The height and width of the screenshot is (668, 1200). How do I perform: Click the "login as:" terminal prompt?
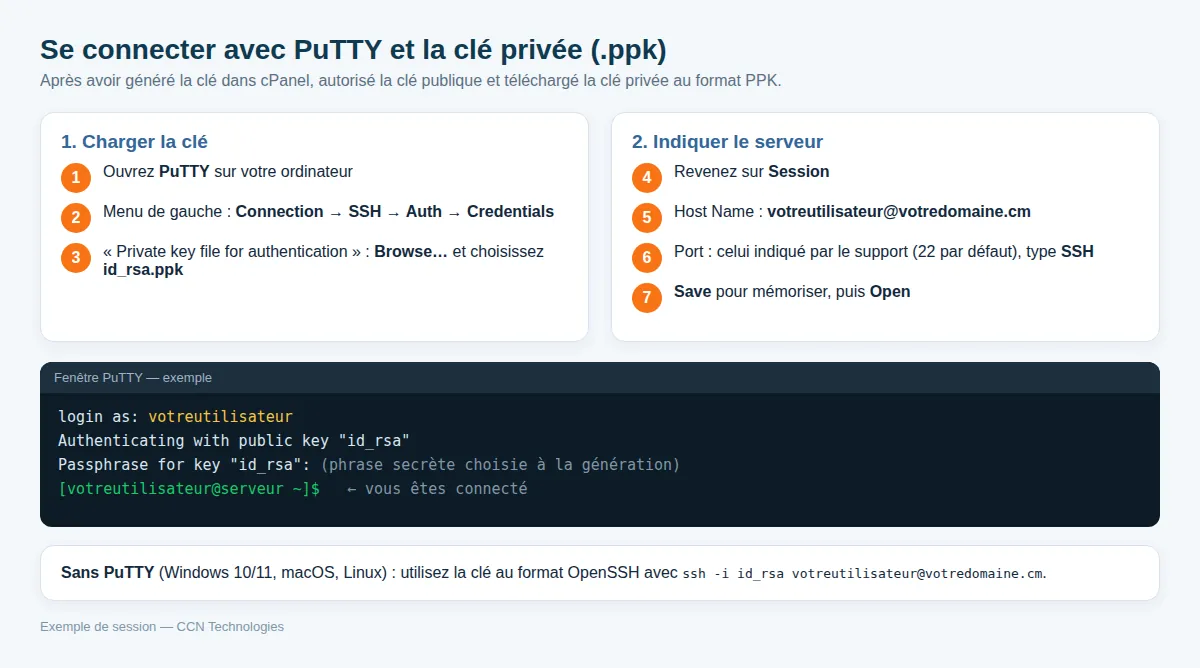[99, 416]
